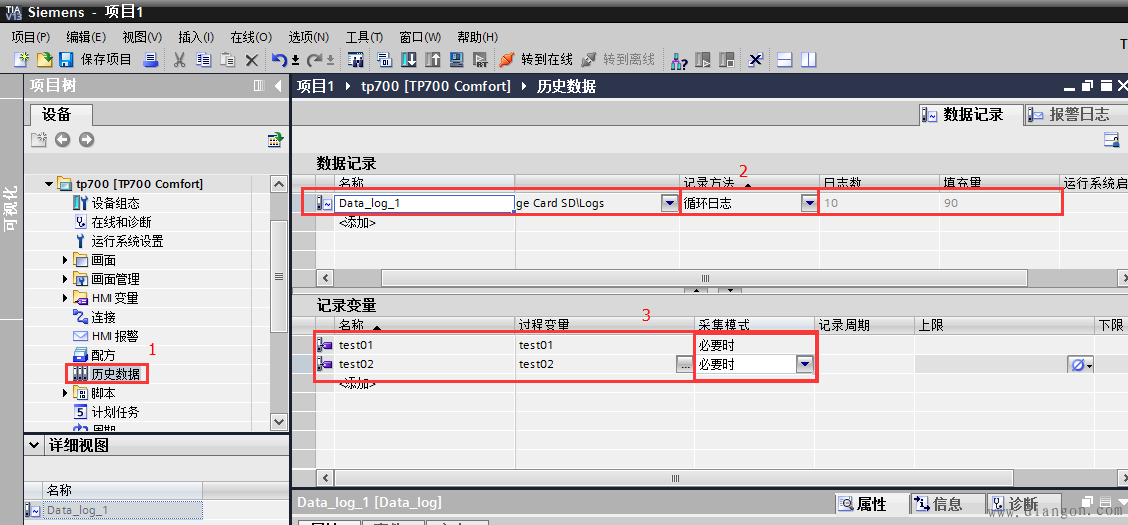
Task: Click the Undo arrow icon
Action: 279,60
